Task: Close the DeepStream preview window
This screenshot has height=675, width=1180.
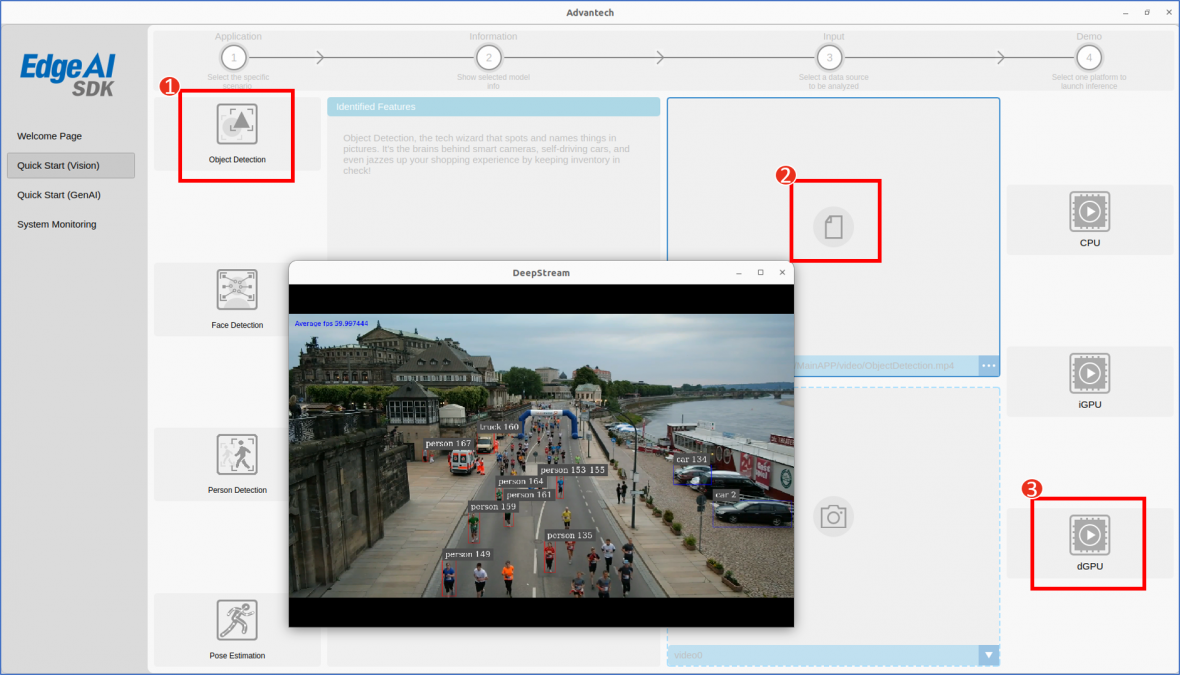Action: click(x=782, y=272)
